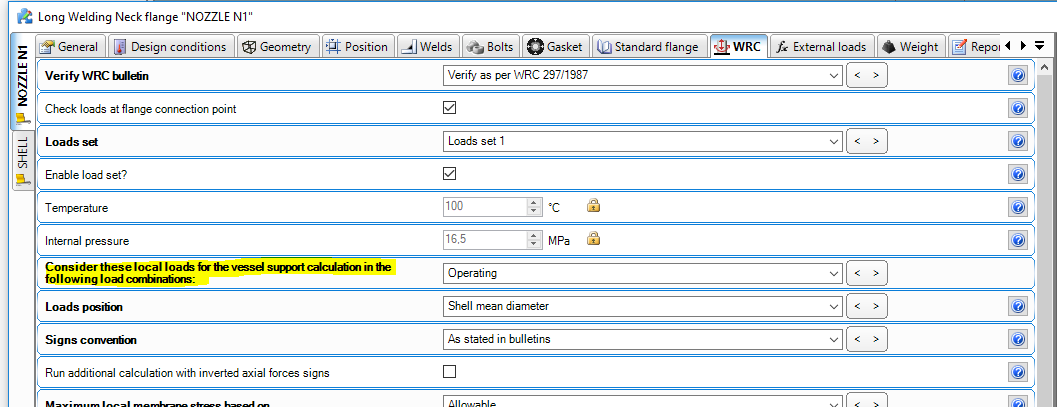Click the Long Welding Neck flange window icon
This screenshot has height=407, width=1057.
click(x=24, y=15)
